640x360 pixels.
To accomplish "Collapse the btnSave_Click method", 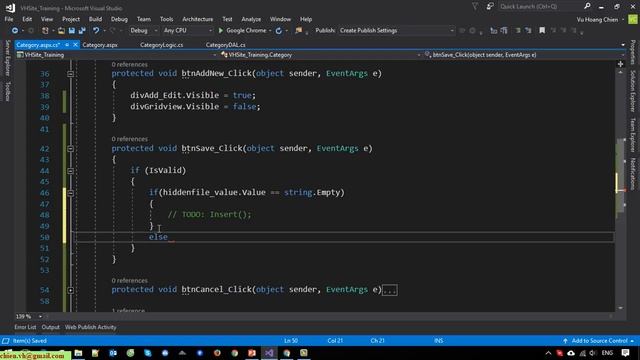I will pos(71,149).
